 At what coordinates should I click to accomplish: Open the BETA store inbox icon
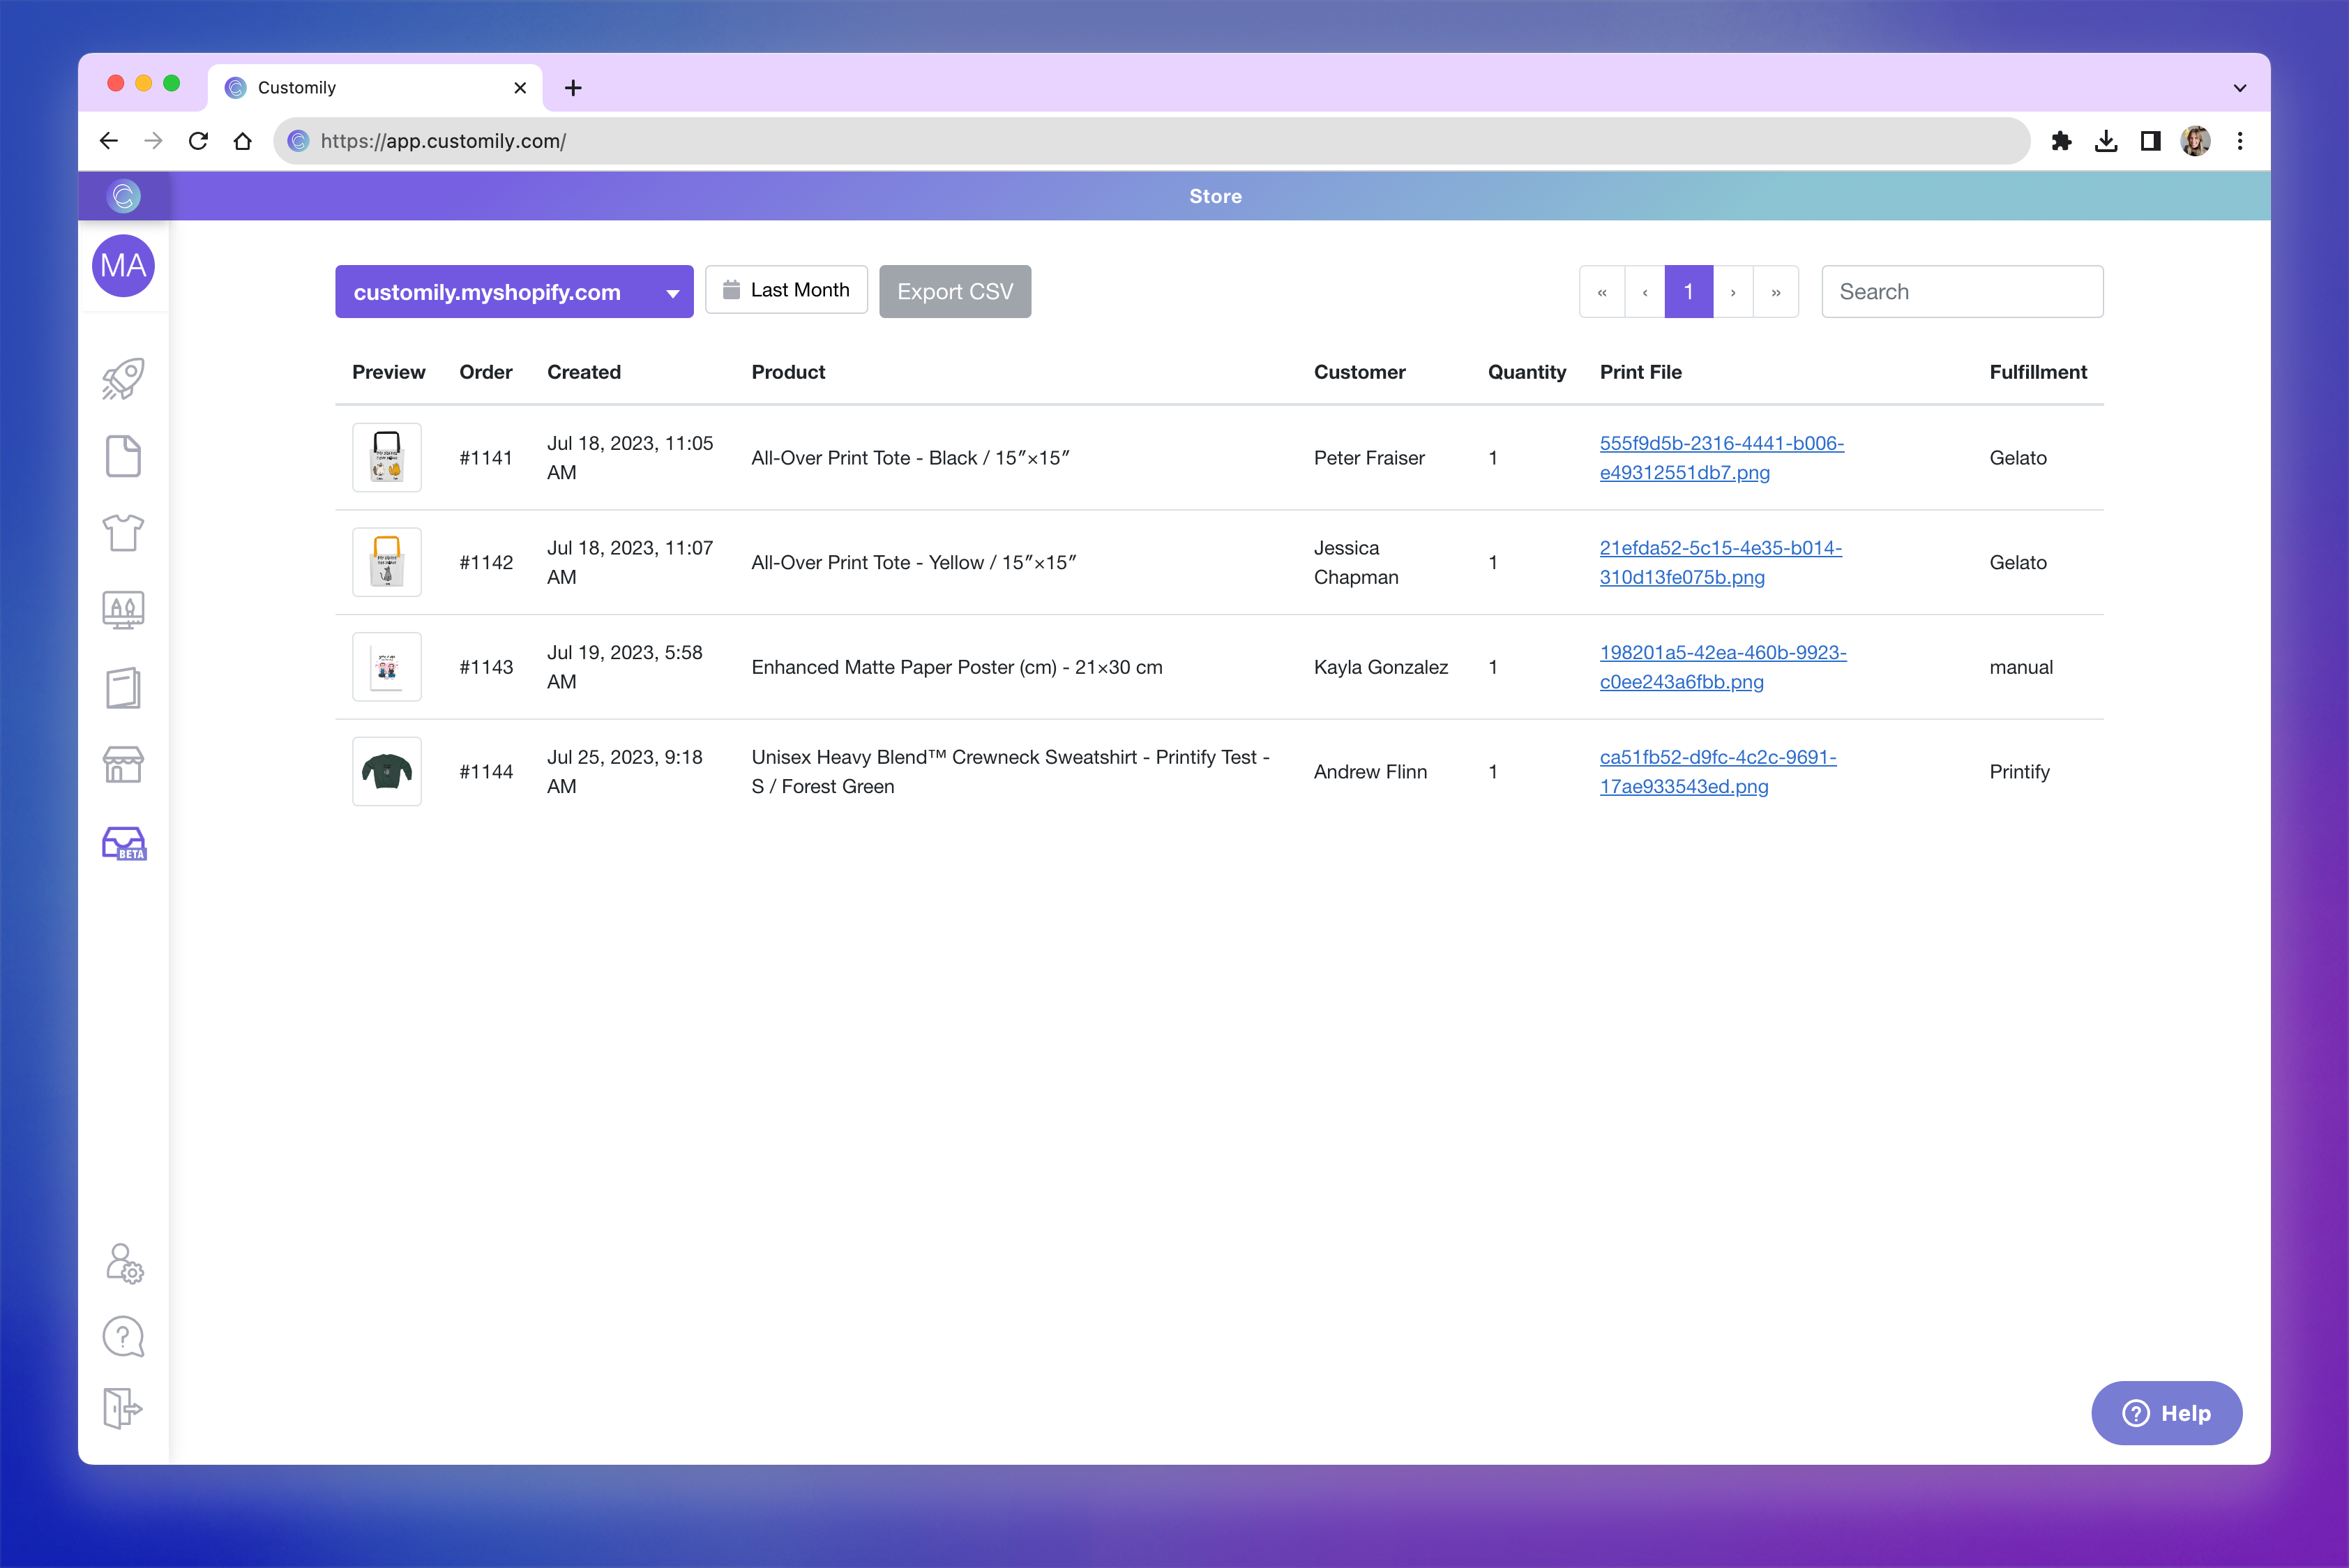click(x=124, y=843)
